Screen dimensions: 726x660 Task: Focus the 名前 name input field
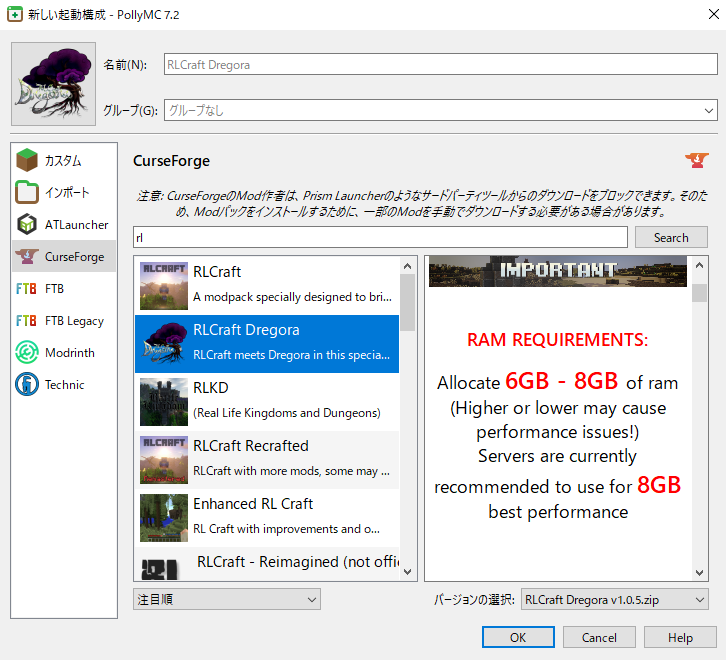(x=441, y=64)
